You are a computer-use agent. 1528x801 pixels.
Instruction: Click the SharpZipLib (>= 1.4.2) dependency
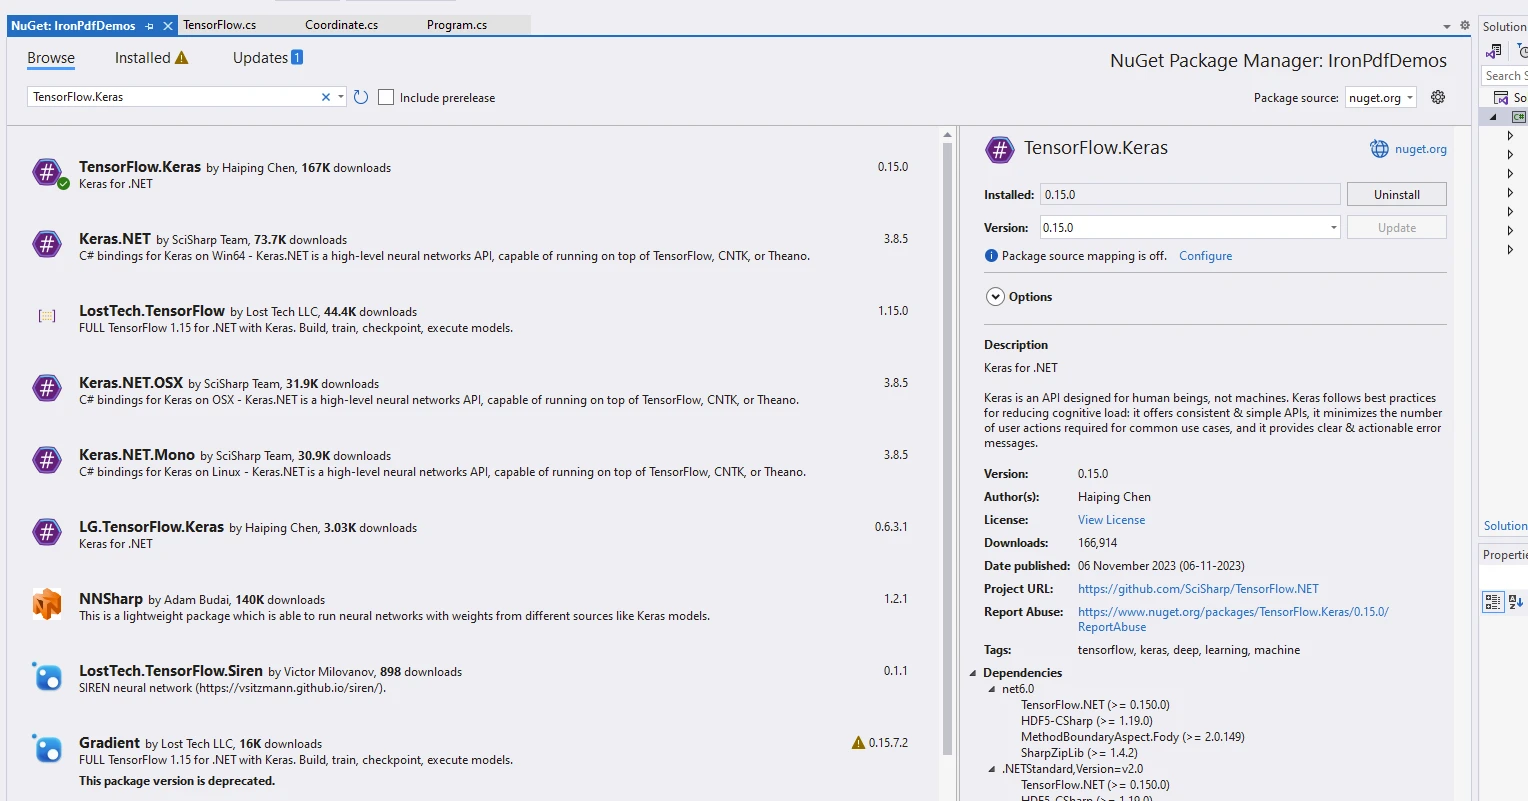coord(1079,753)
